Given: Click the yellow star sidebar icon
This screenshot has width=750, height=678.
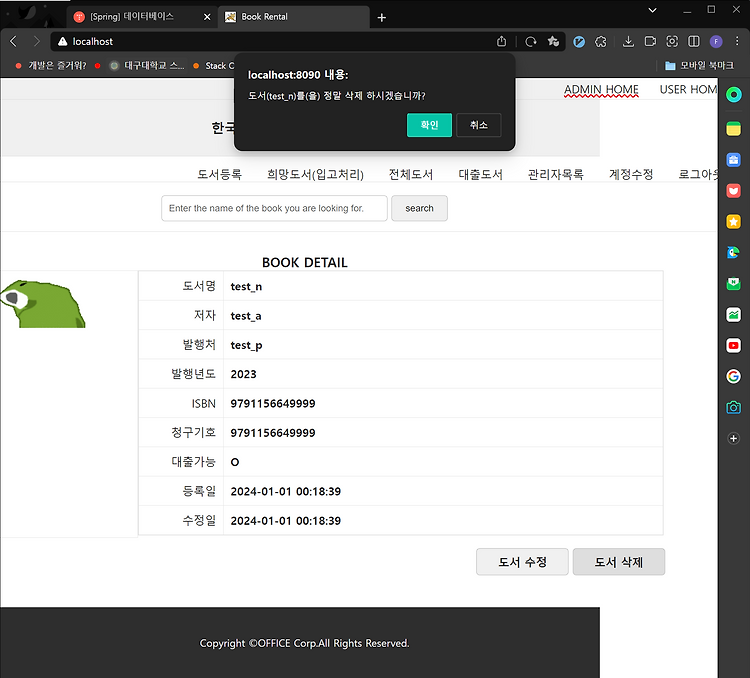Looking at the screenshot, I should coord(733,222).
